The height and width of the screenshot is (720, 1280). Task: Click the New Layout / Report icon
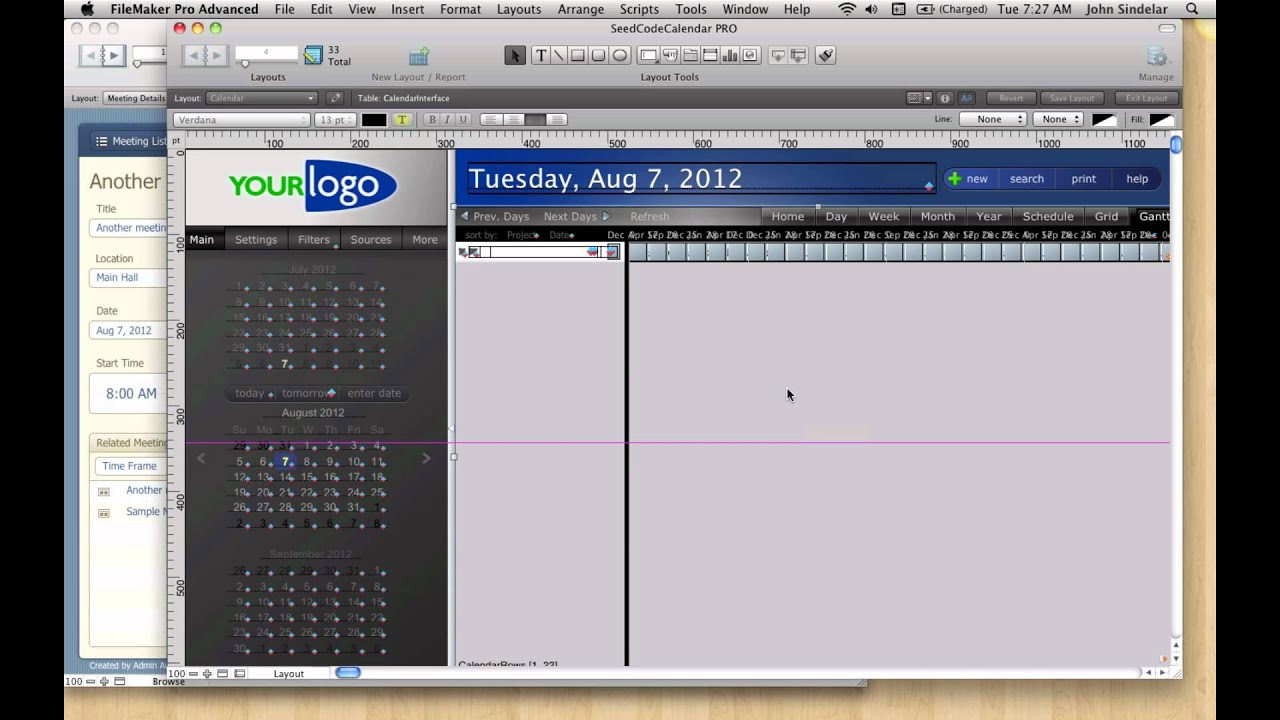click(x=419, y=56)
